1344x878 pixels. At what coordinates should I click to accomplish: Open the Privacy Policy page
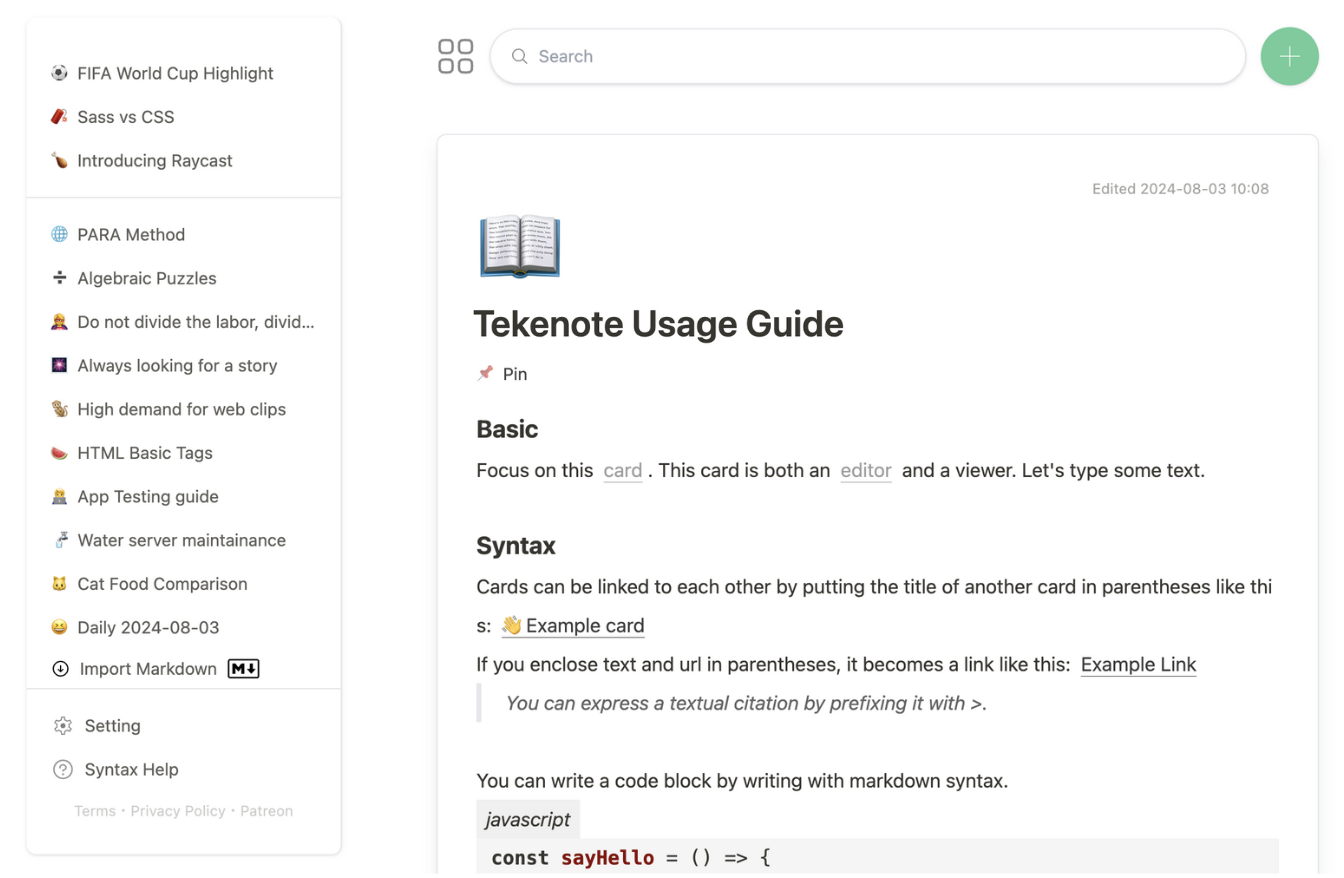[x=178, y=810]
